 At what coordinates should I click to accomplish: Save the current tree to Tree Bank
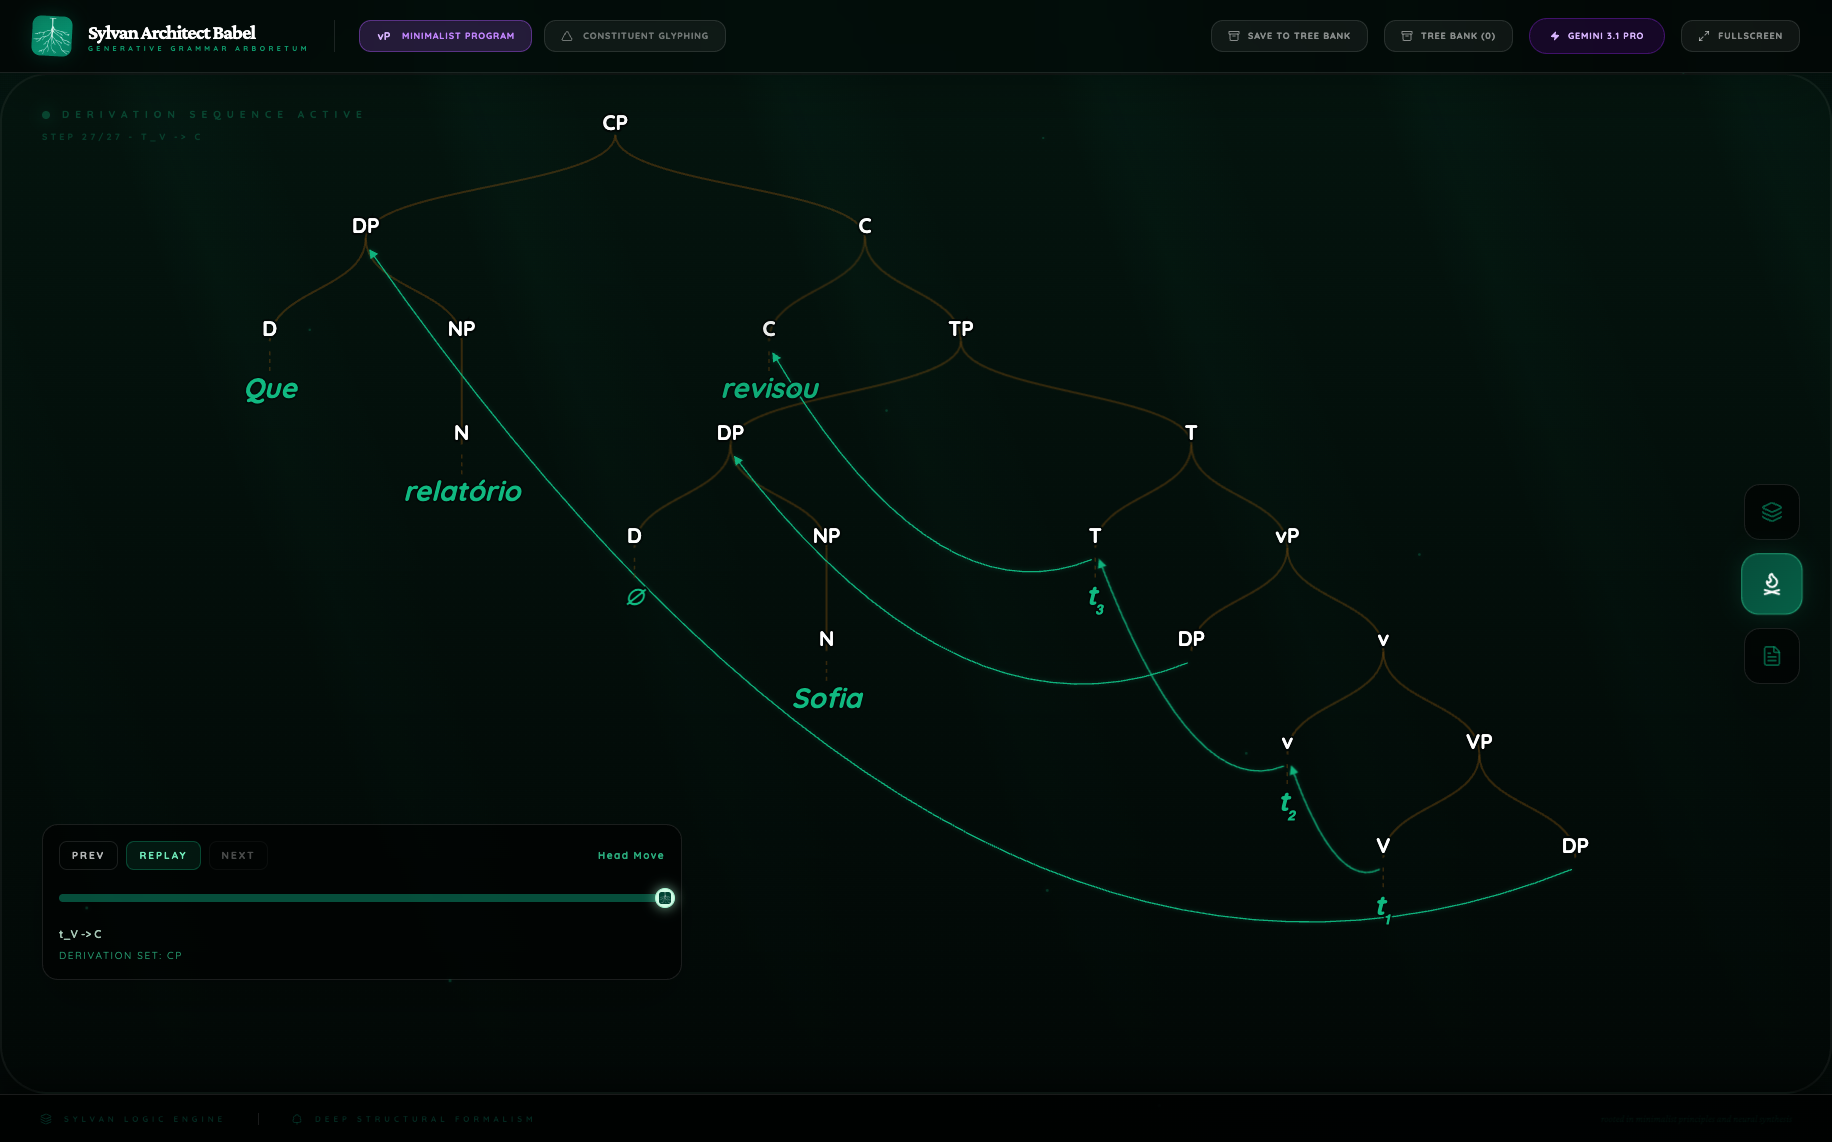[x=1288, y=36]
